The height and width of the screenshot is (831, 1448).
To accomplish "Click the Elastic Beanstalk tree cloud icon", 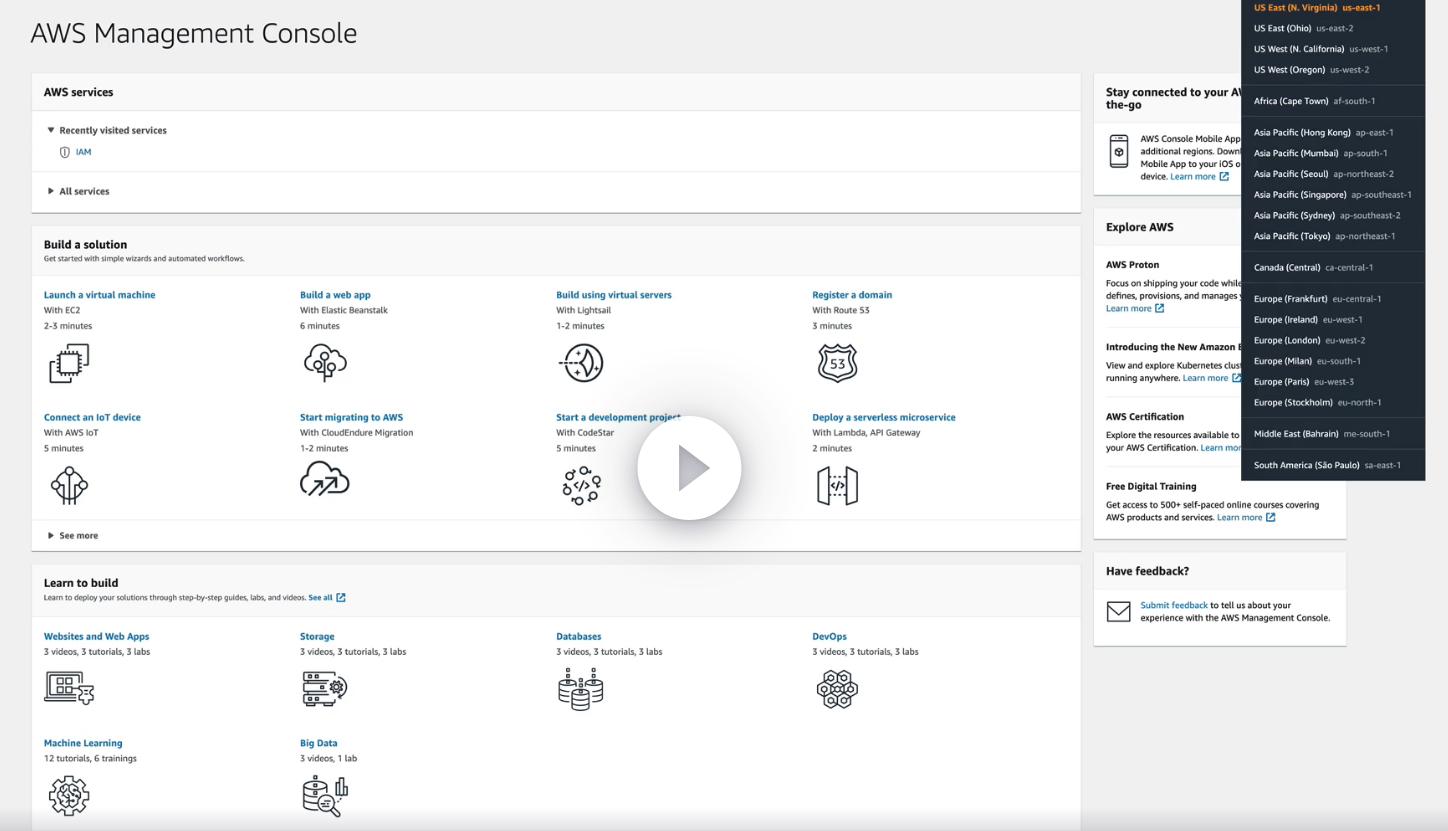I will pos(325,363).
